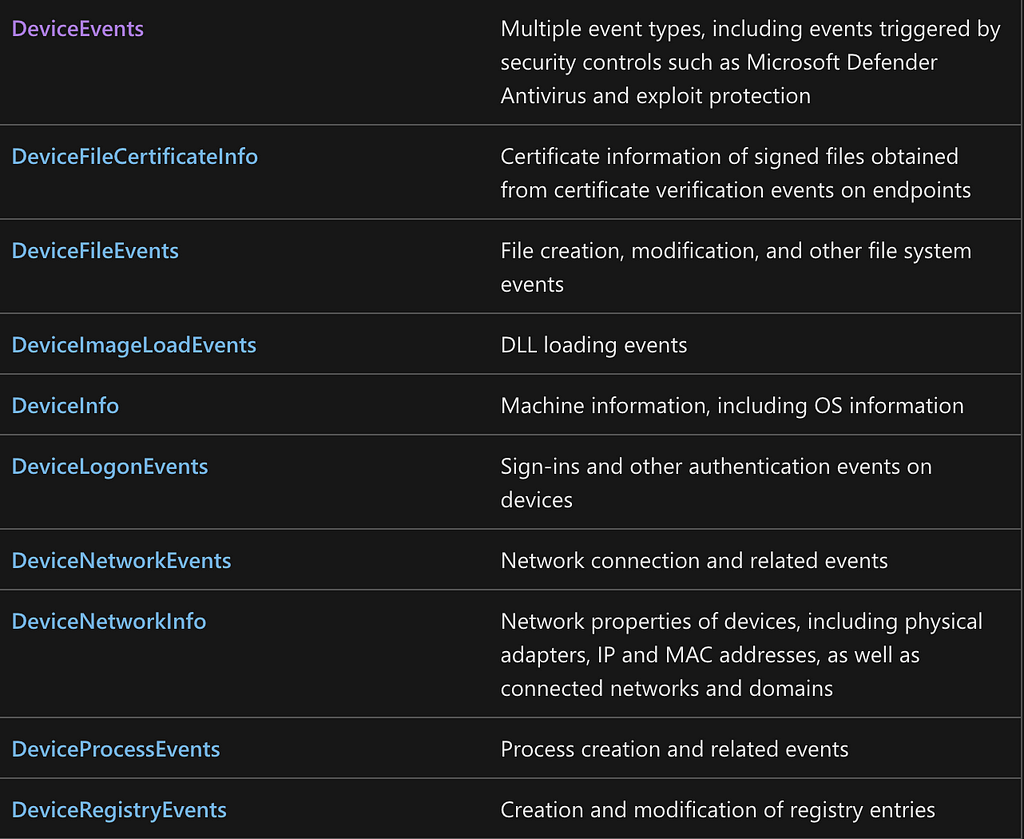Click the description starting "Network properties of devices"

[x=741, y=654]
